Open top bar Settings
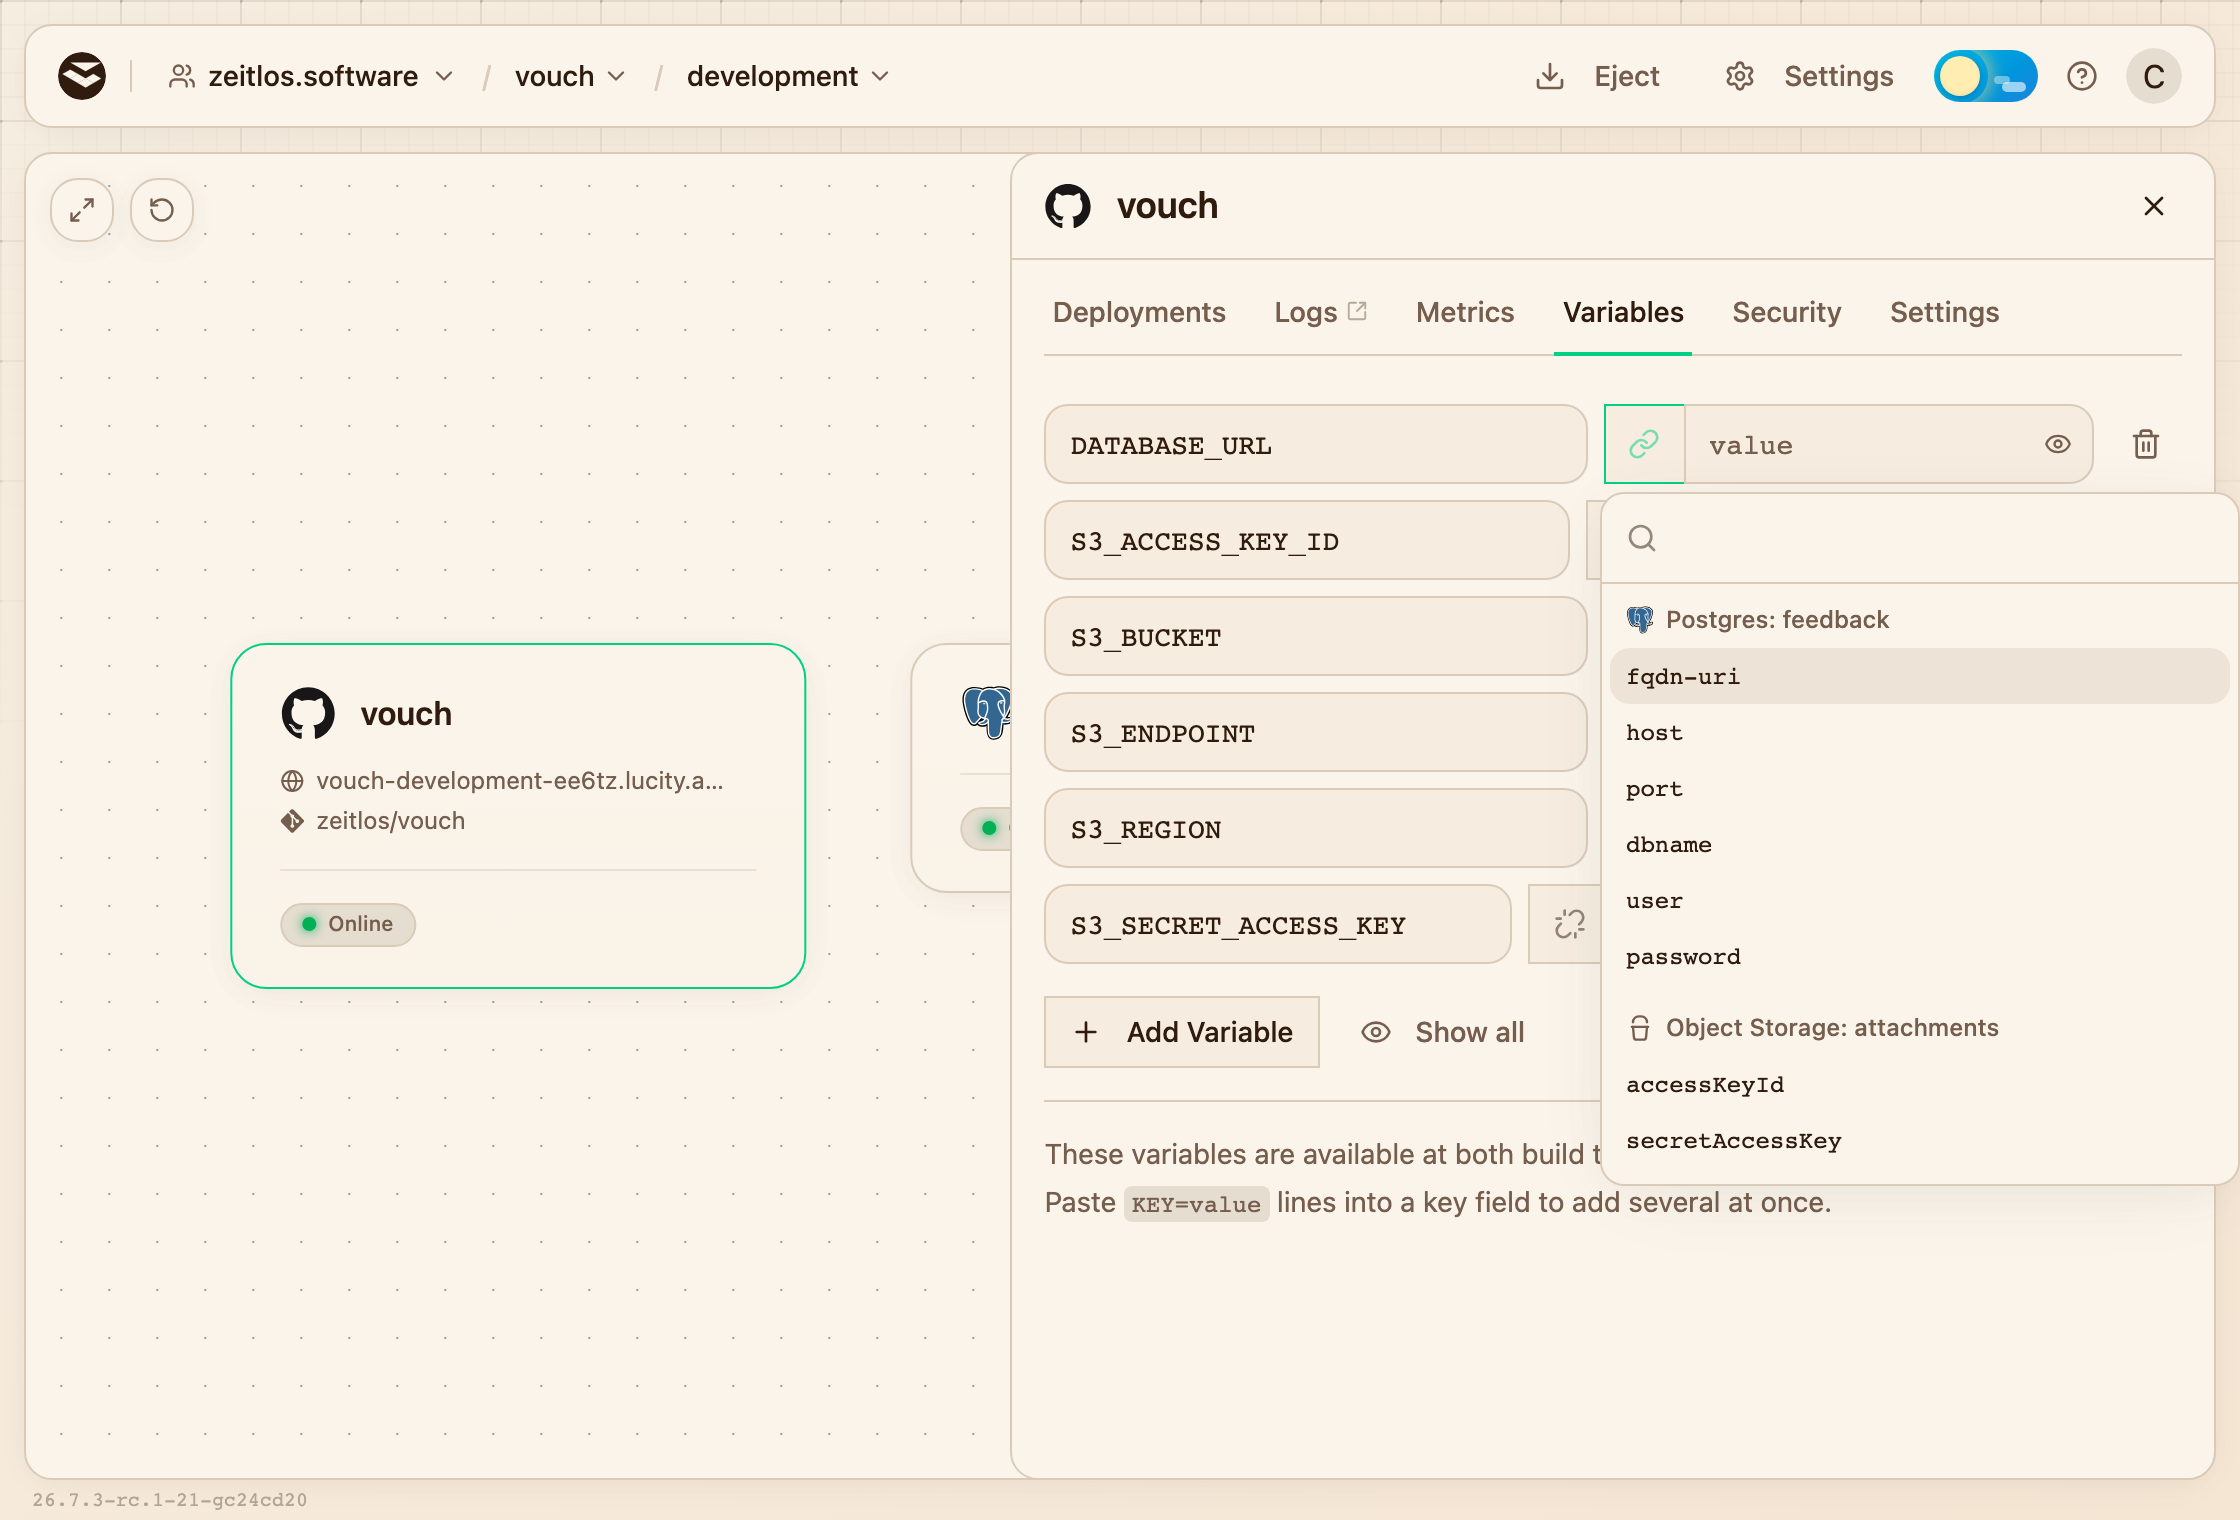The width and height of the screenshot is (2240, 1520). coord(1810,76)
